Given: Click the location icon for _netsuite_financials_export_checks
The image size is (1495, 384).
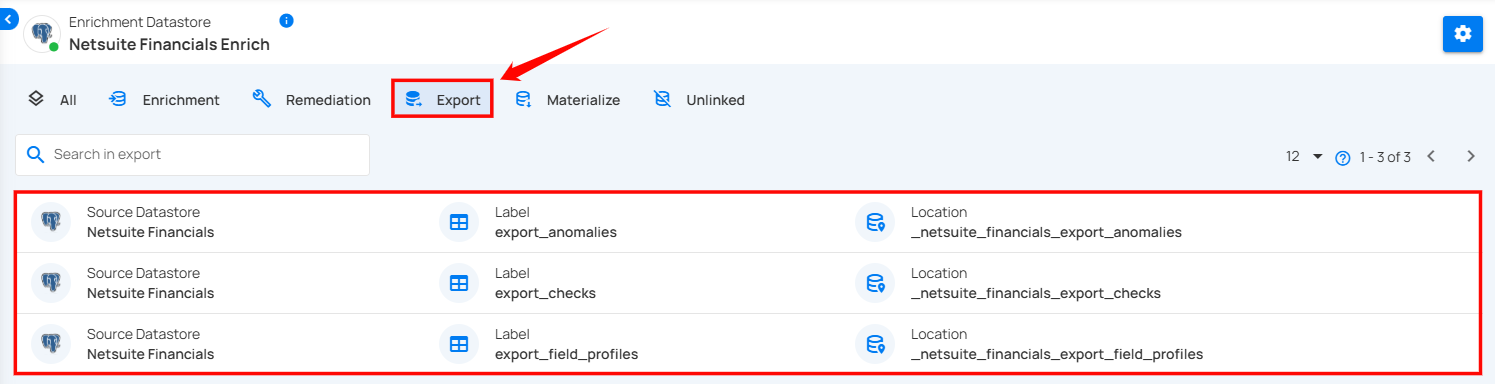Looking at the screenshot, I should [x=875, y=283].
